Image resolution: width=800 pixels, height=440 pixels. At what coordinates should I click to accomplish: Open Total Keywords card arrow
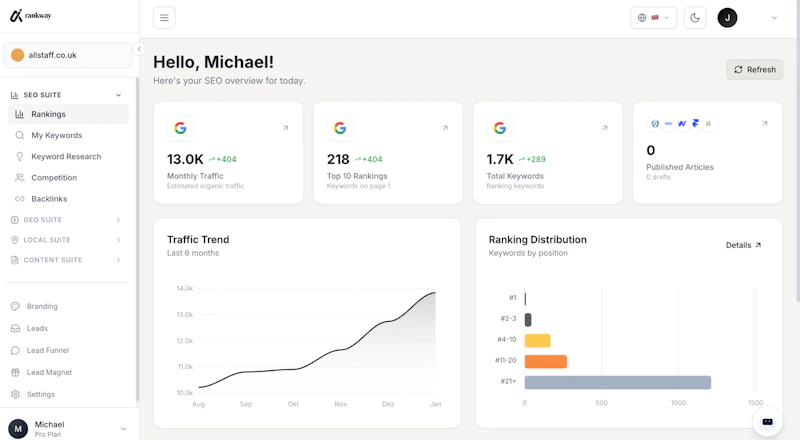(x=605, y=128)
